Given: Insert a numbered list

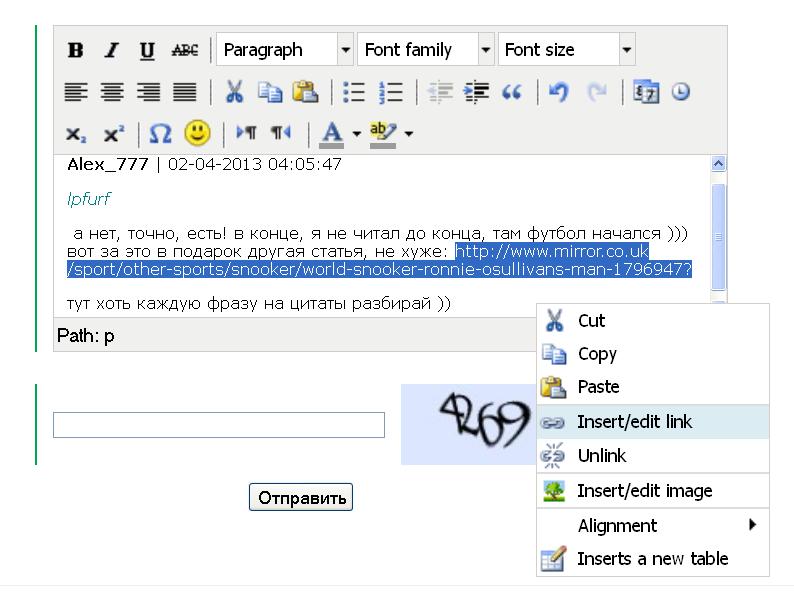Looking at the screenshot, I should click(x=390, y=92).
